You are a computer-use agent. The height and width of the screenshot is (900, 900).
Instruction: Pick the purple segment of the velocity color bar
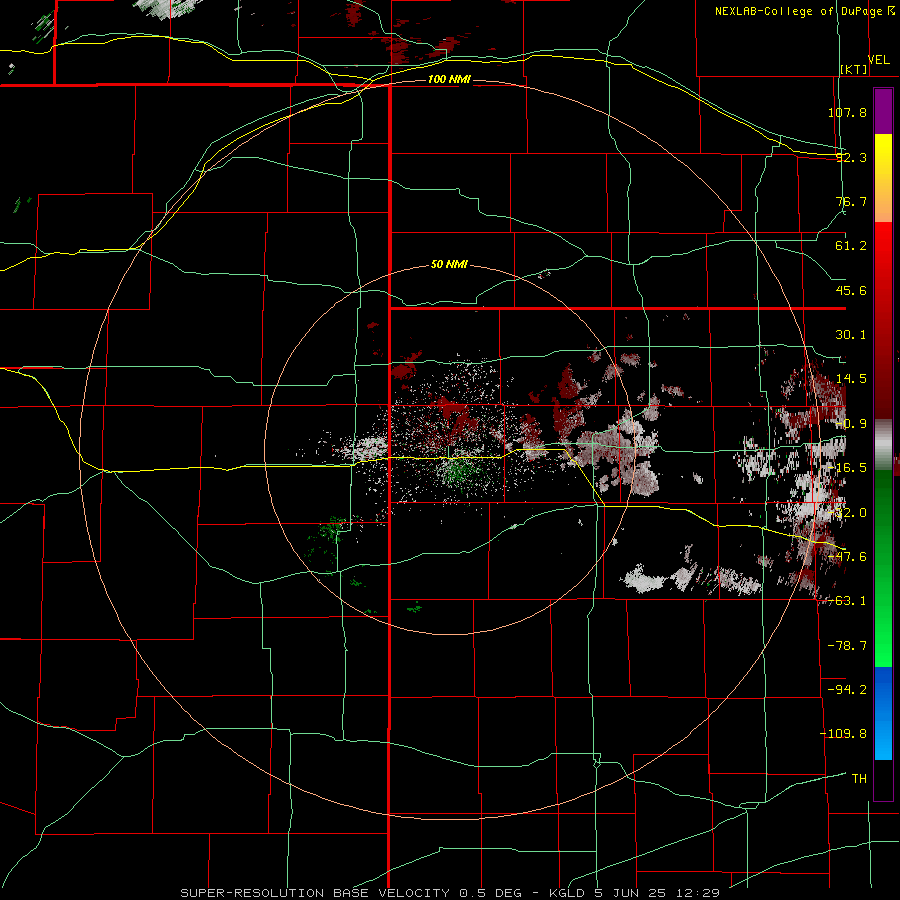(883, 111)
